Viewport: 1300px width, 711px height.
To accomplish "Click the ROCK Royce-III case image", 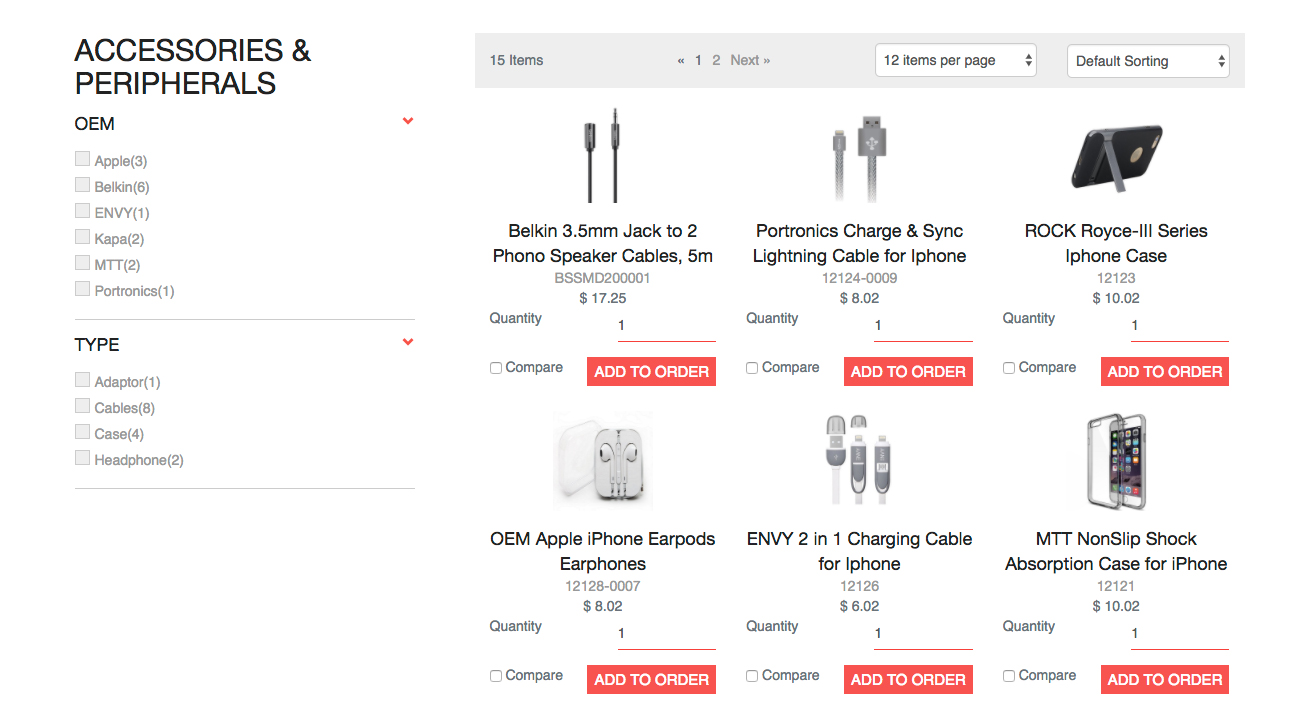I will (1115, 158).
